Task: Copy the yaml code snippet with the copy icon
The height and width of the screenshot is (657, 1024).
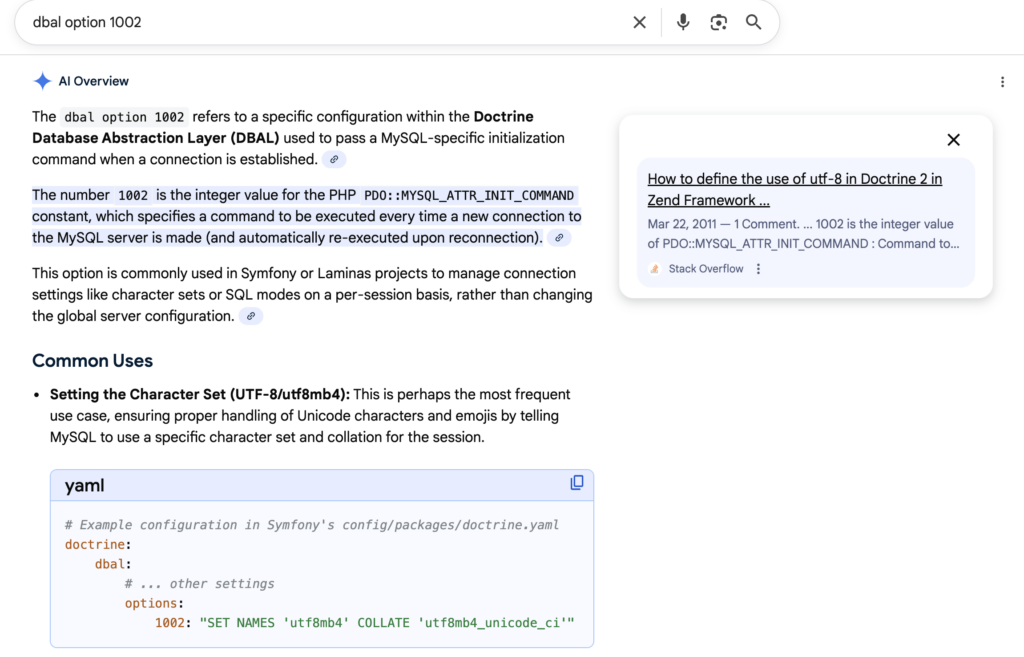Action: pyautogui.click(x=577, y=482)
